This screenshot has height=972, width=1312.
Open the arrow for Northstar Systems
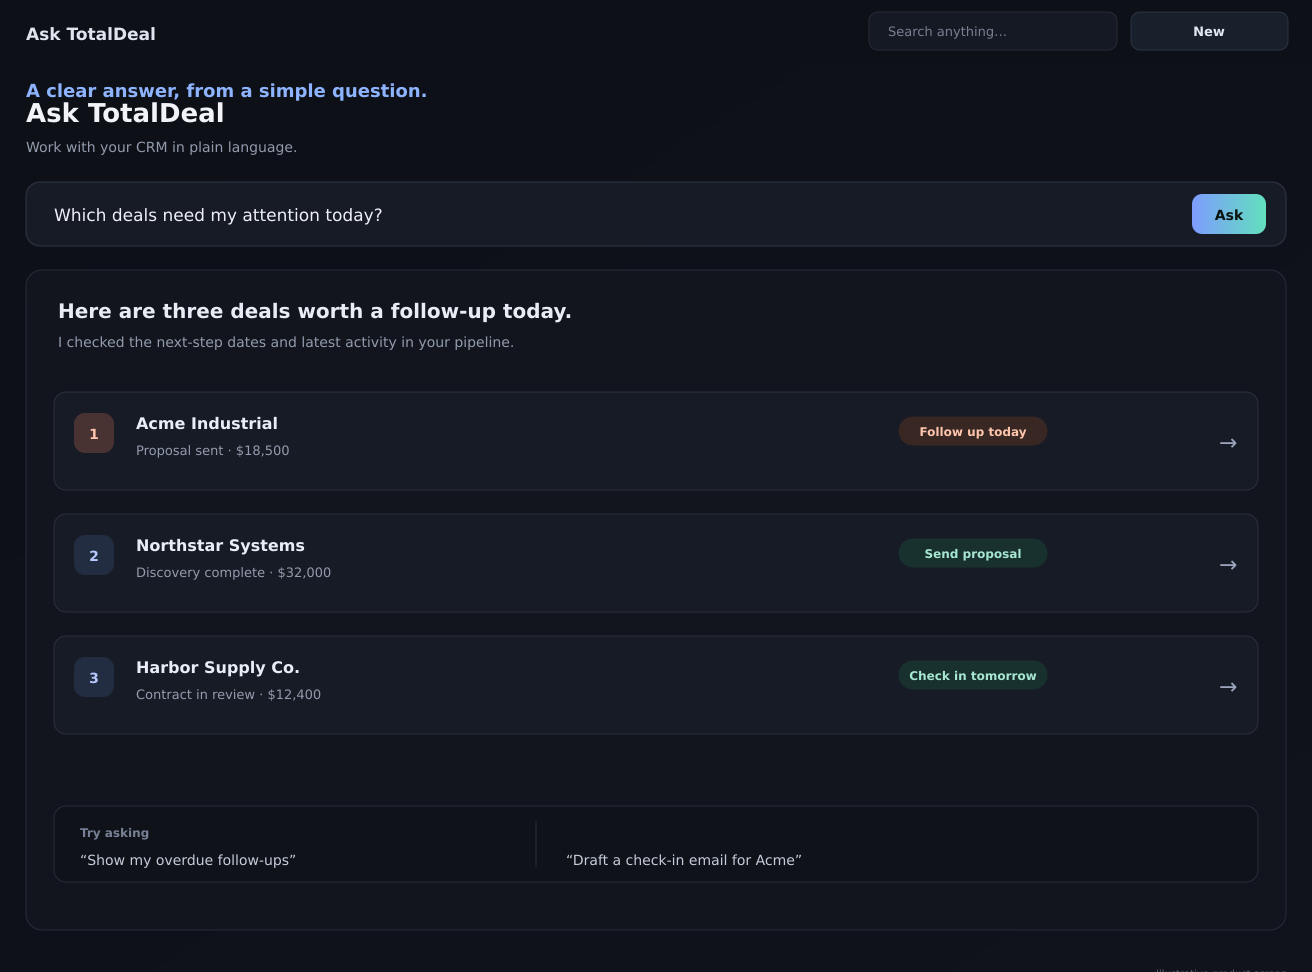click(x=1228, y=564)
